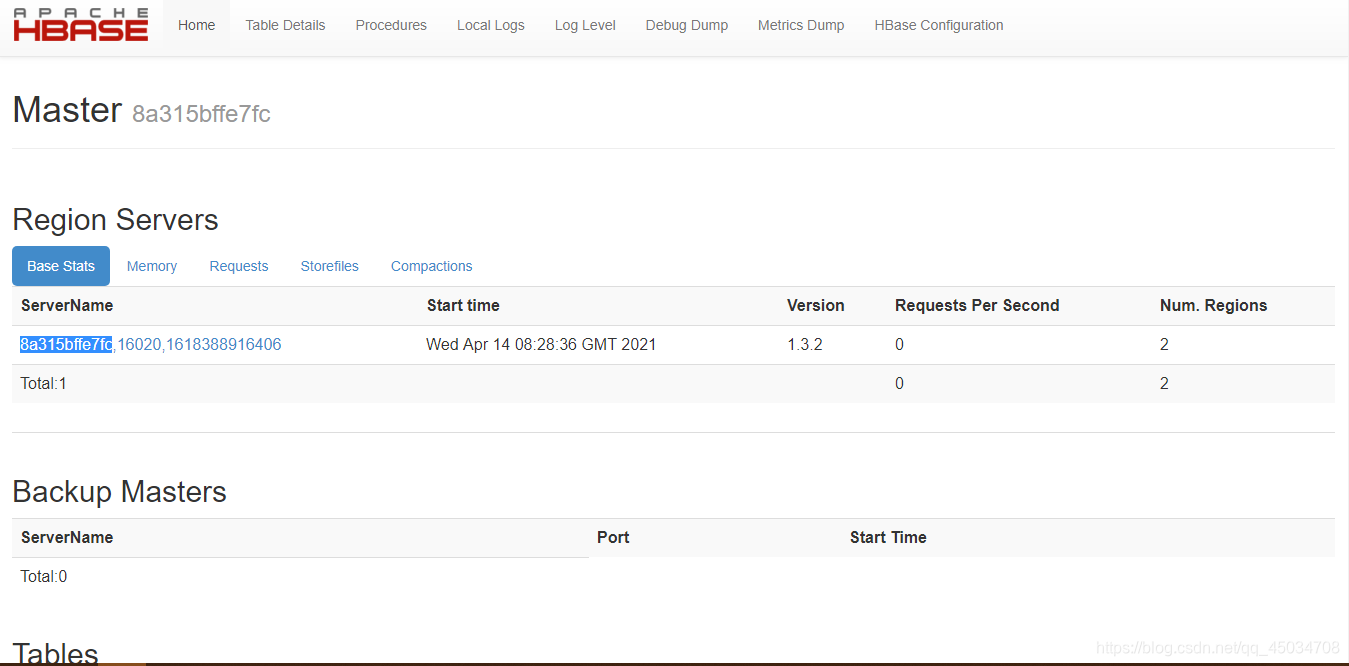Click the Backup Masters Start Time header
The image size is (1349, 666).
[888, 537]
